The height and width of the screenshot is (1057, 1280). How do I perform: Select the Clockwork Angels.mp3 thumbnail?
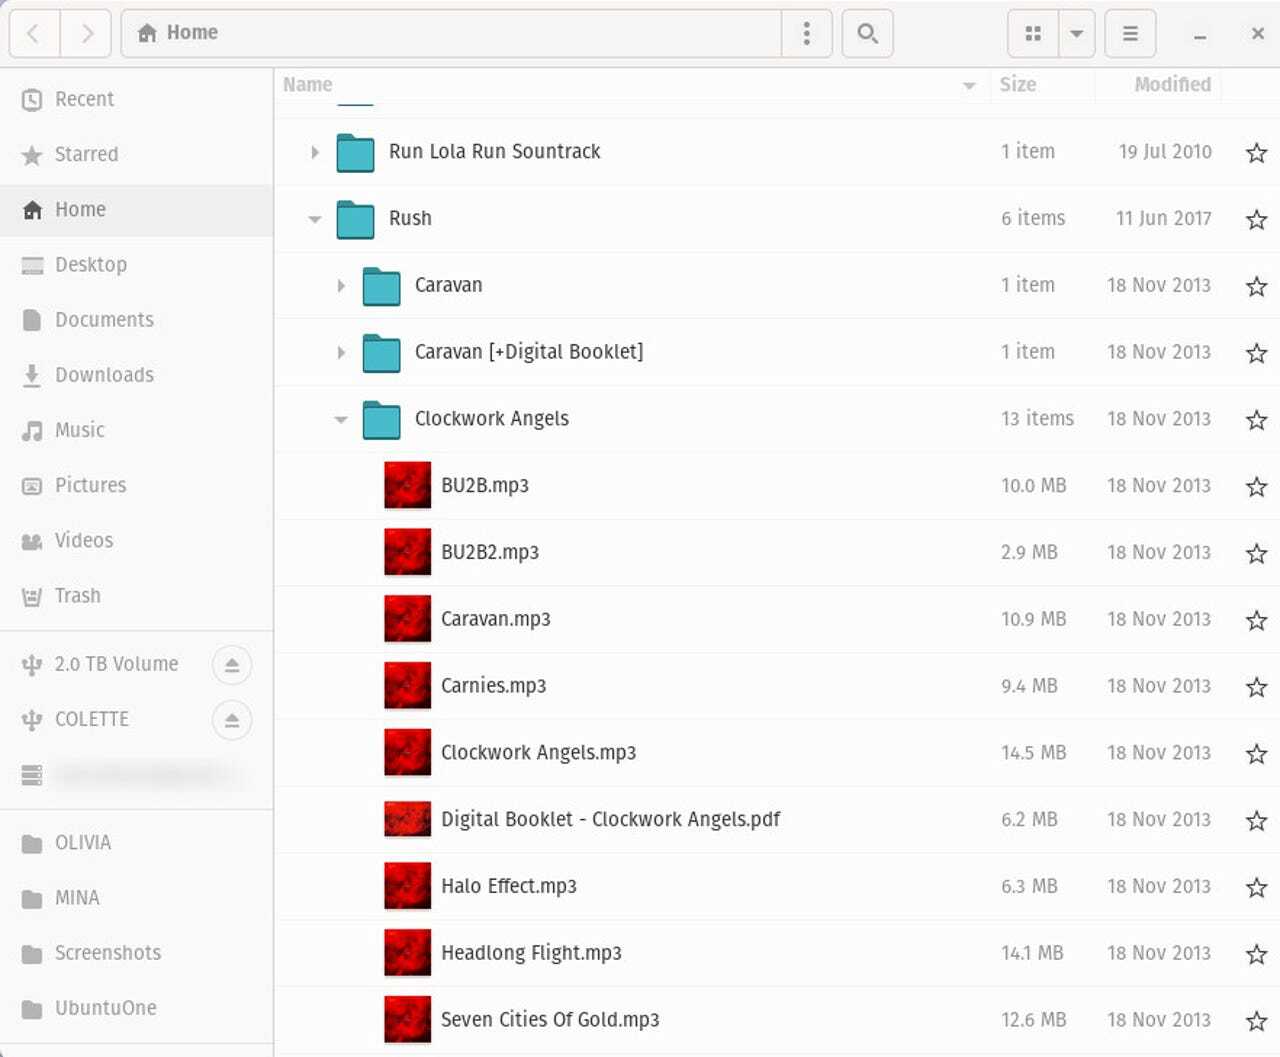[x=408, y=753]
